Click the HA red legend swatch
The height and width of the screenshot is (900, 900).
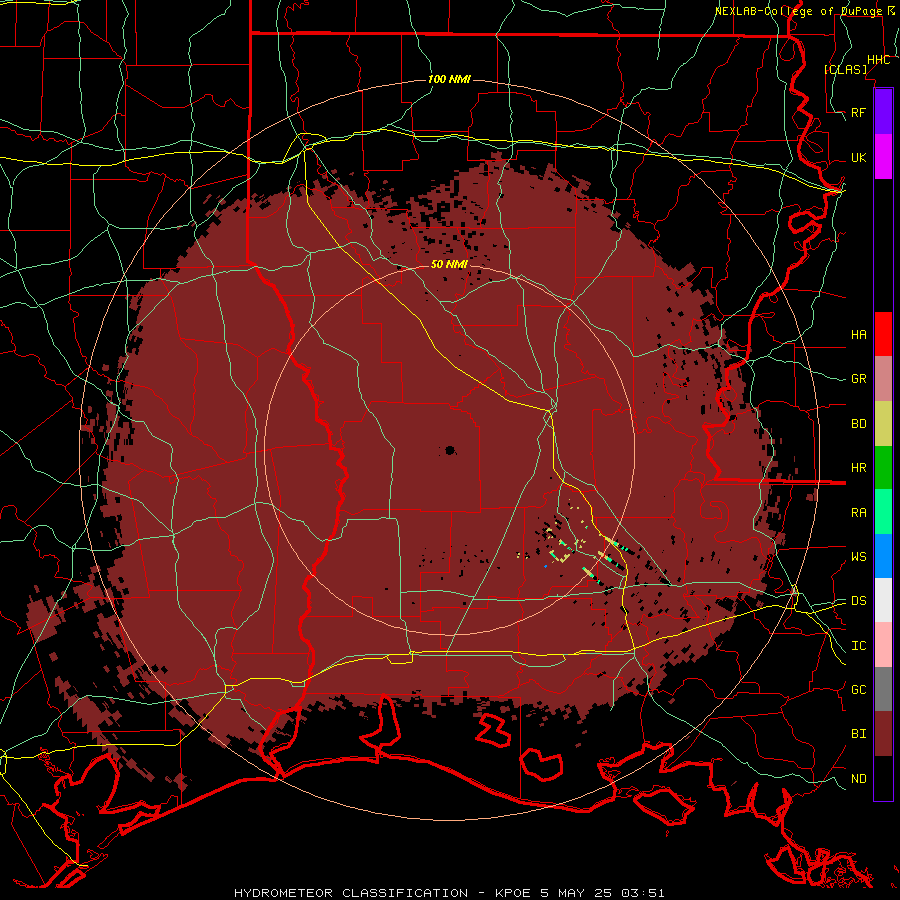click(x=883, y=334)
